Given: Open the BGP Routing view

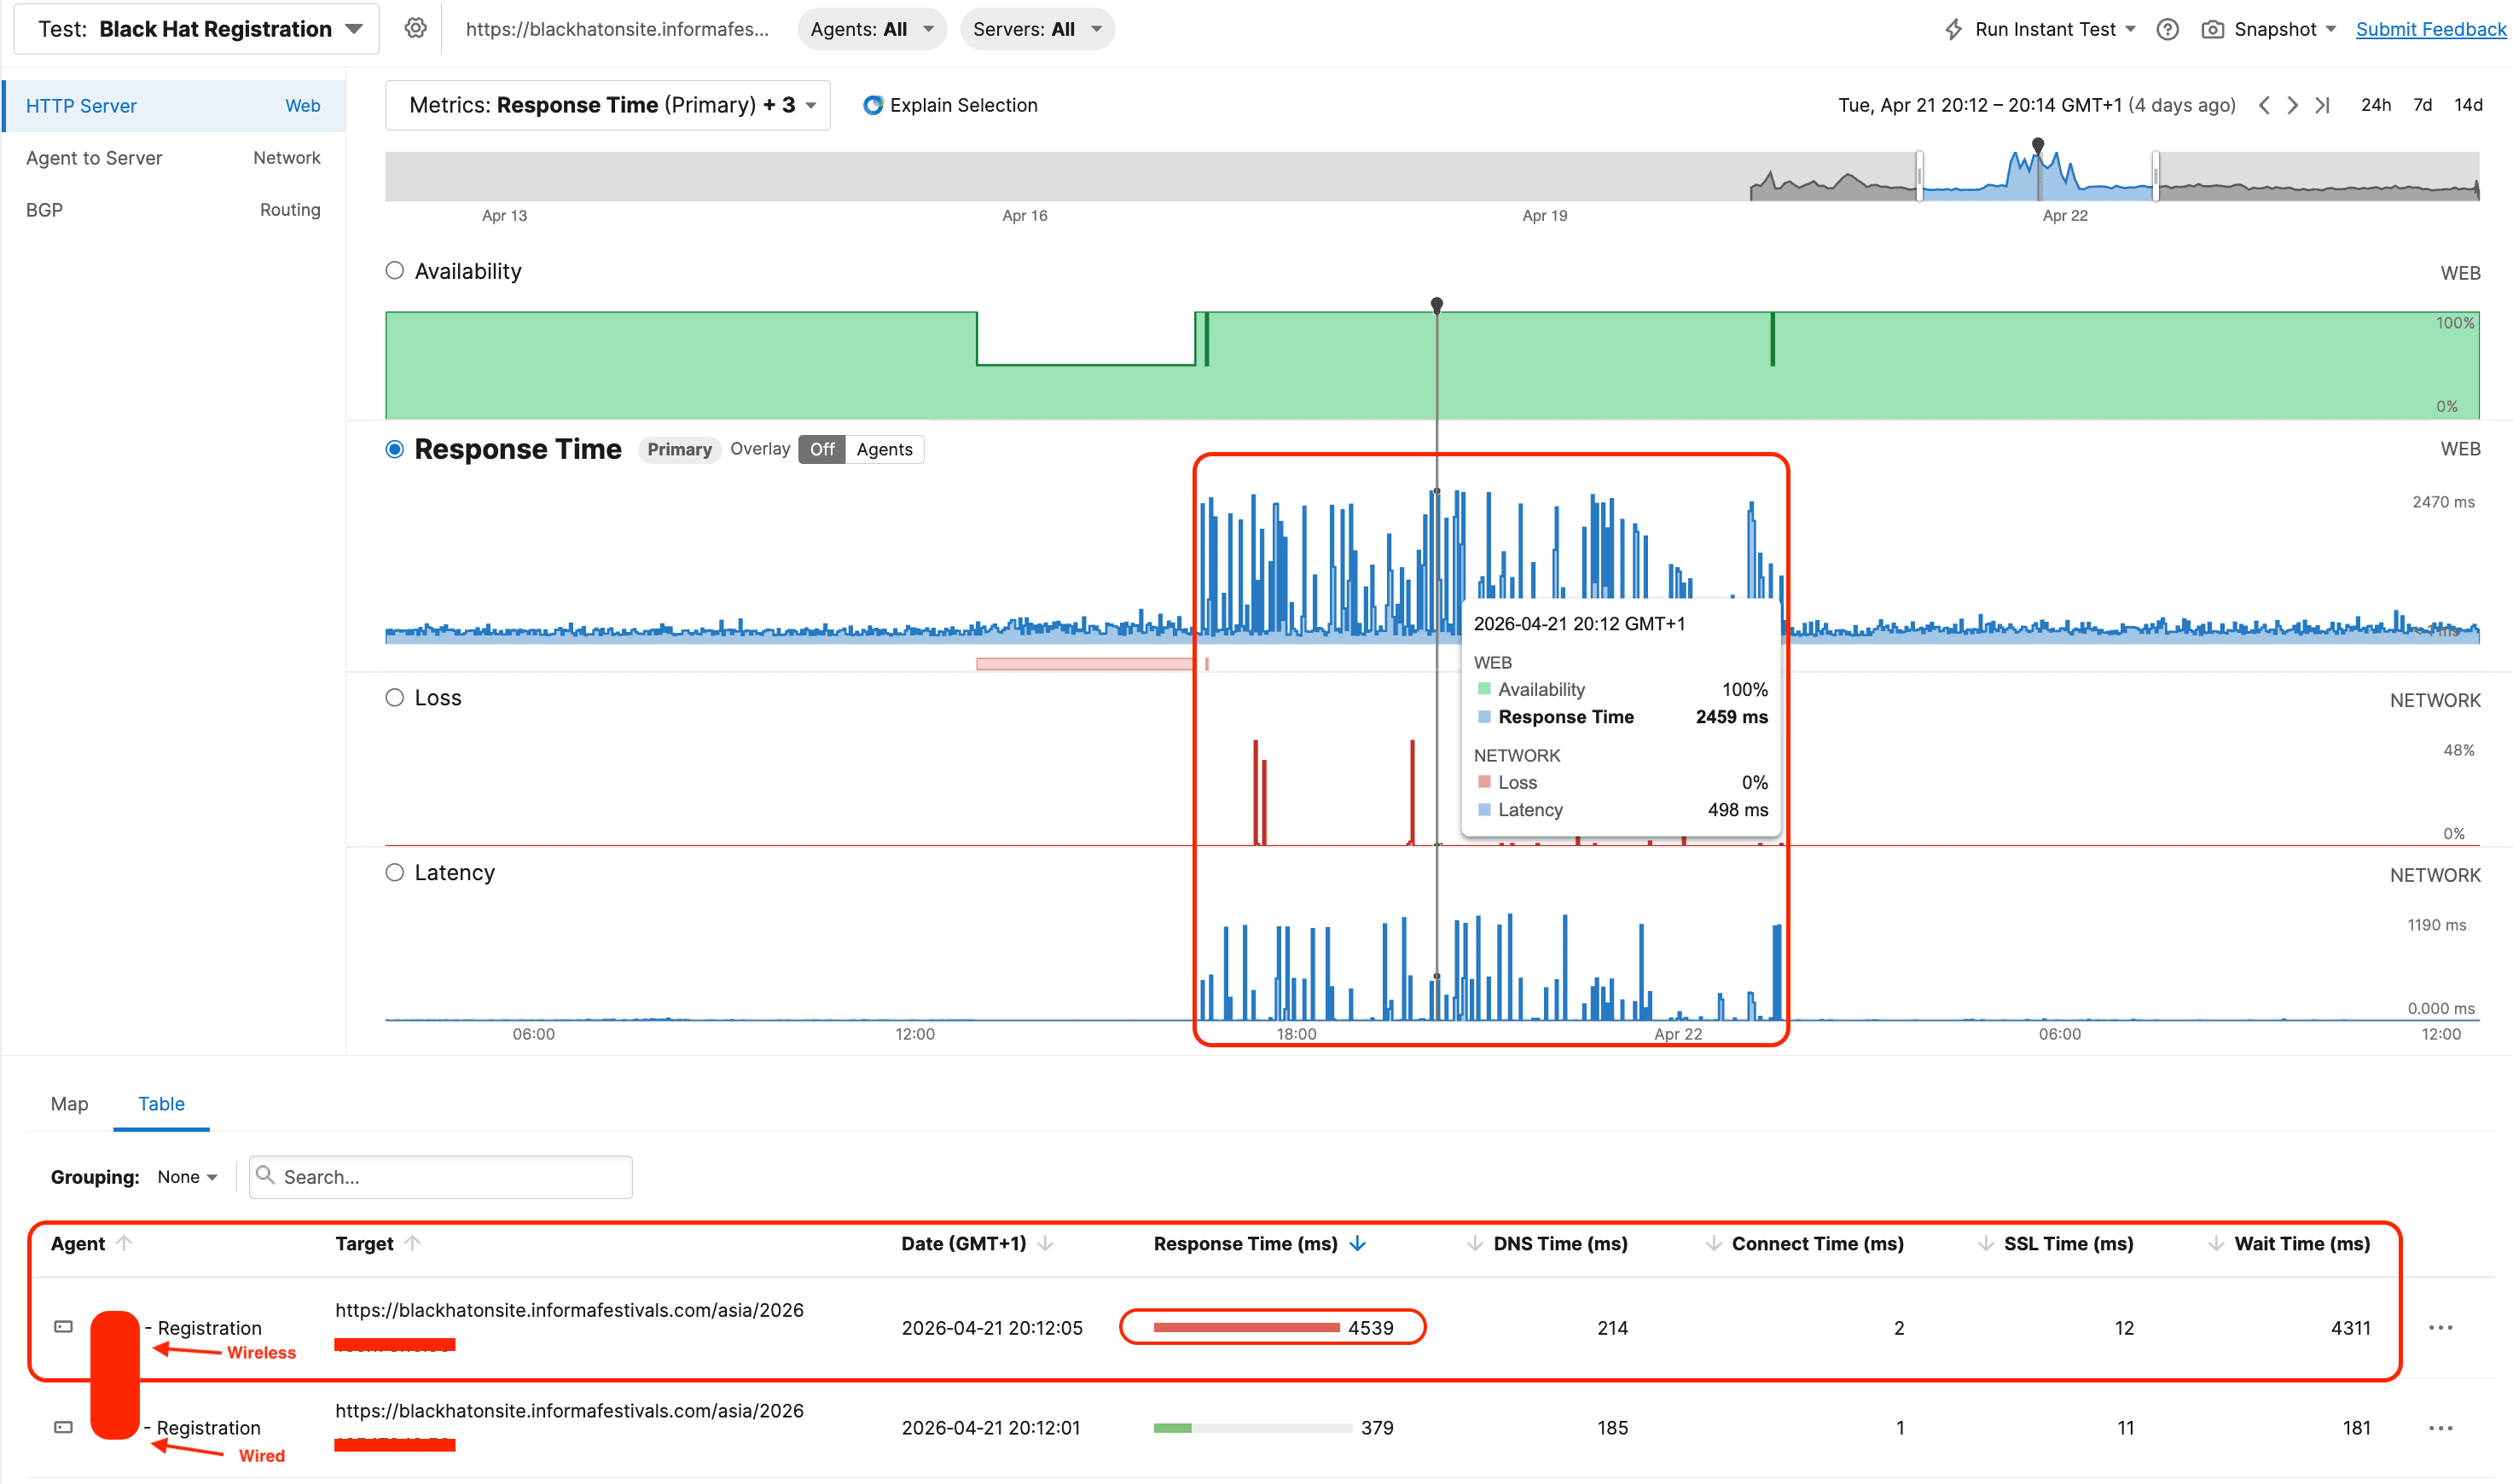Looking at the screenshot, I should (173, 210).
